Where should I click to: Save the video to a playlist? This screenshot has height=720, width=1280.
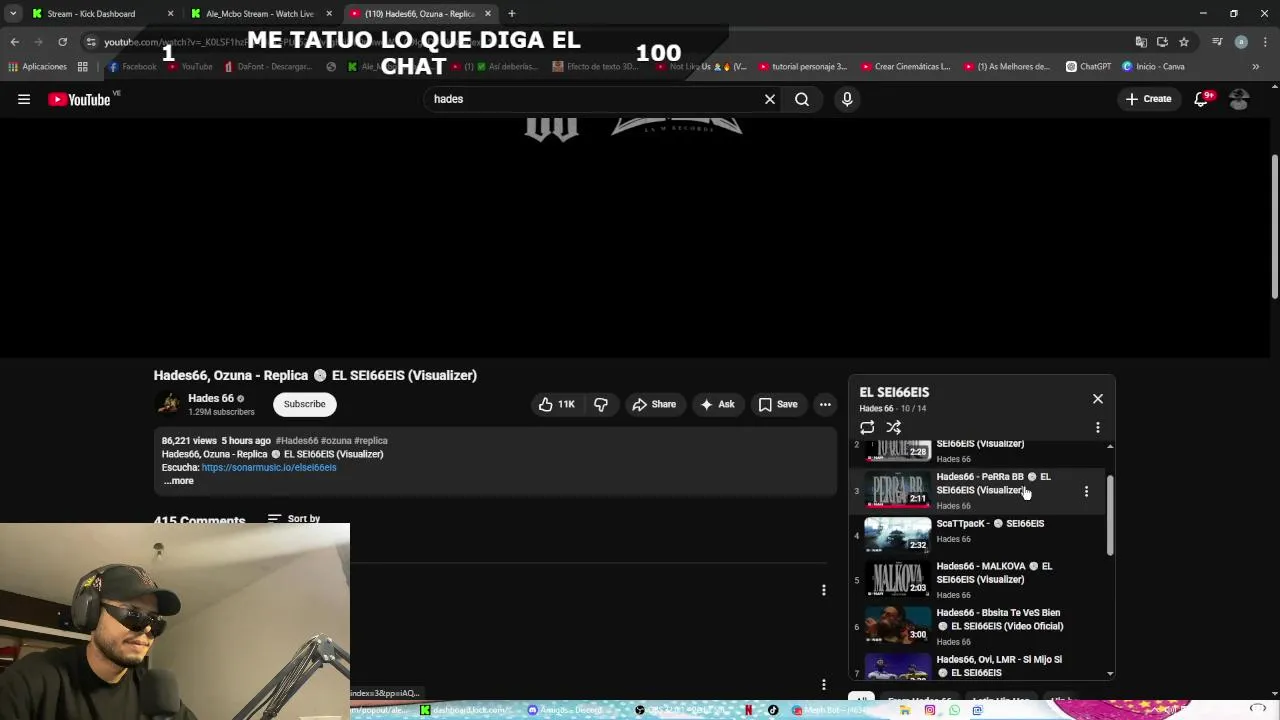[778, 404]
